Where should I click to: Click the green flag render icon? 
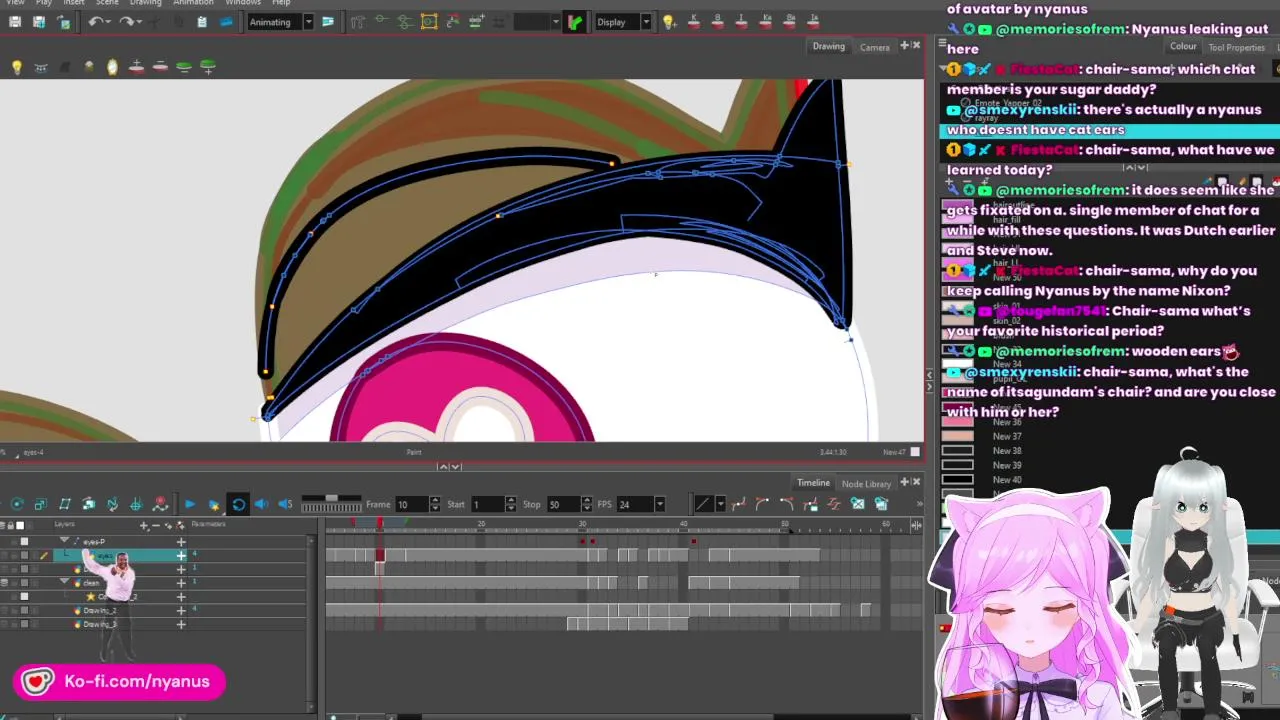[x=575, y=22]
